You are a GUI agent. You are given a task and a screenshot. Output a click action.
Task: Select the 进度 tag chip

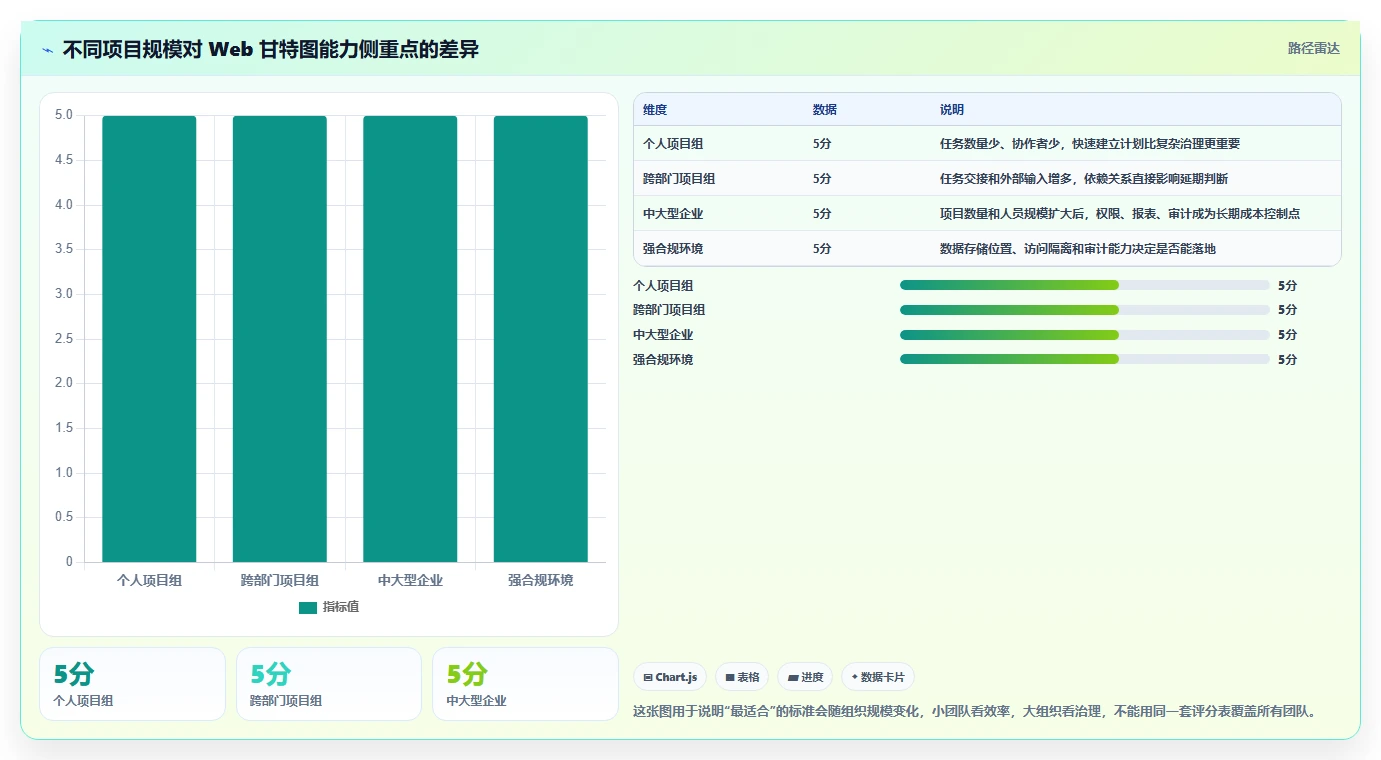(805, 677)
